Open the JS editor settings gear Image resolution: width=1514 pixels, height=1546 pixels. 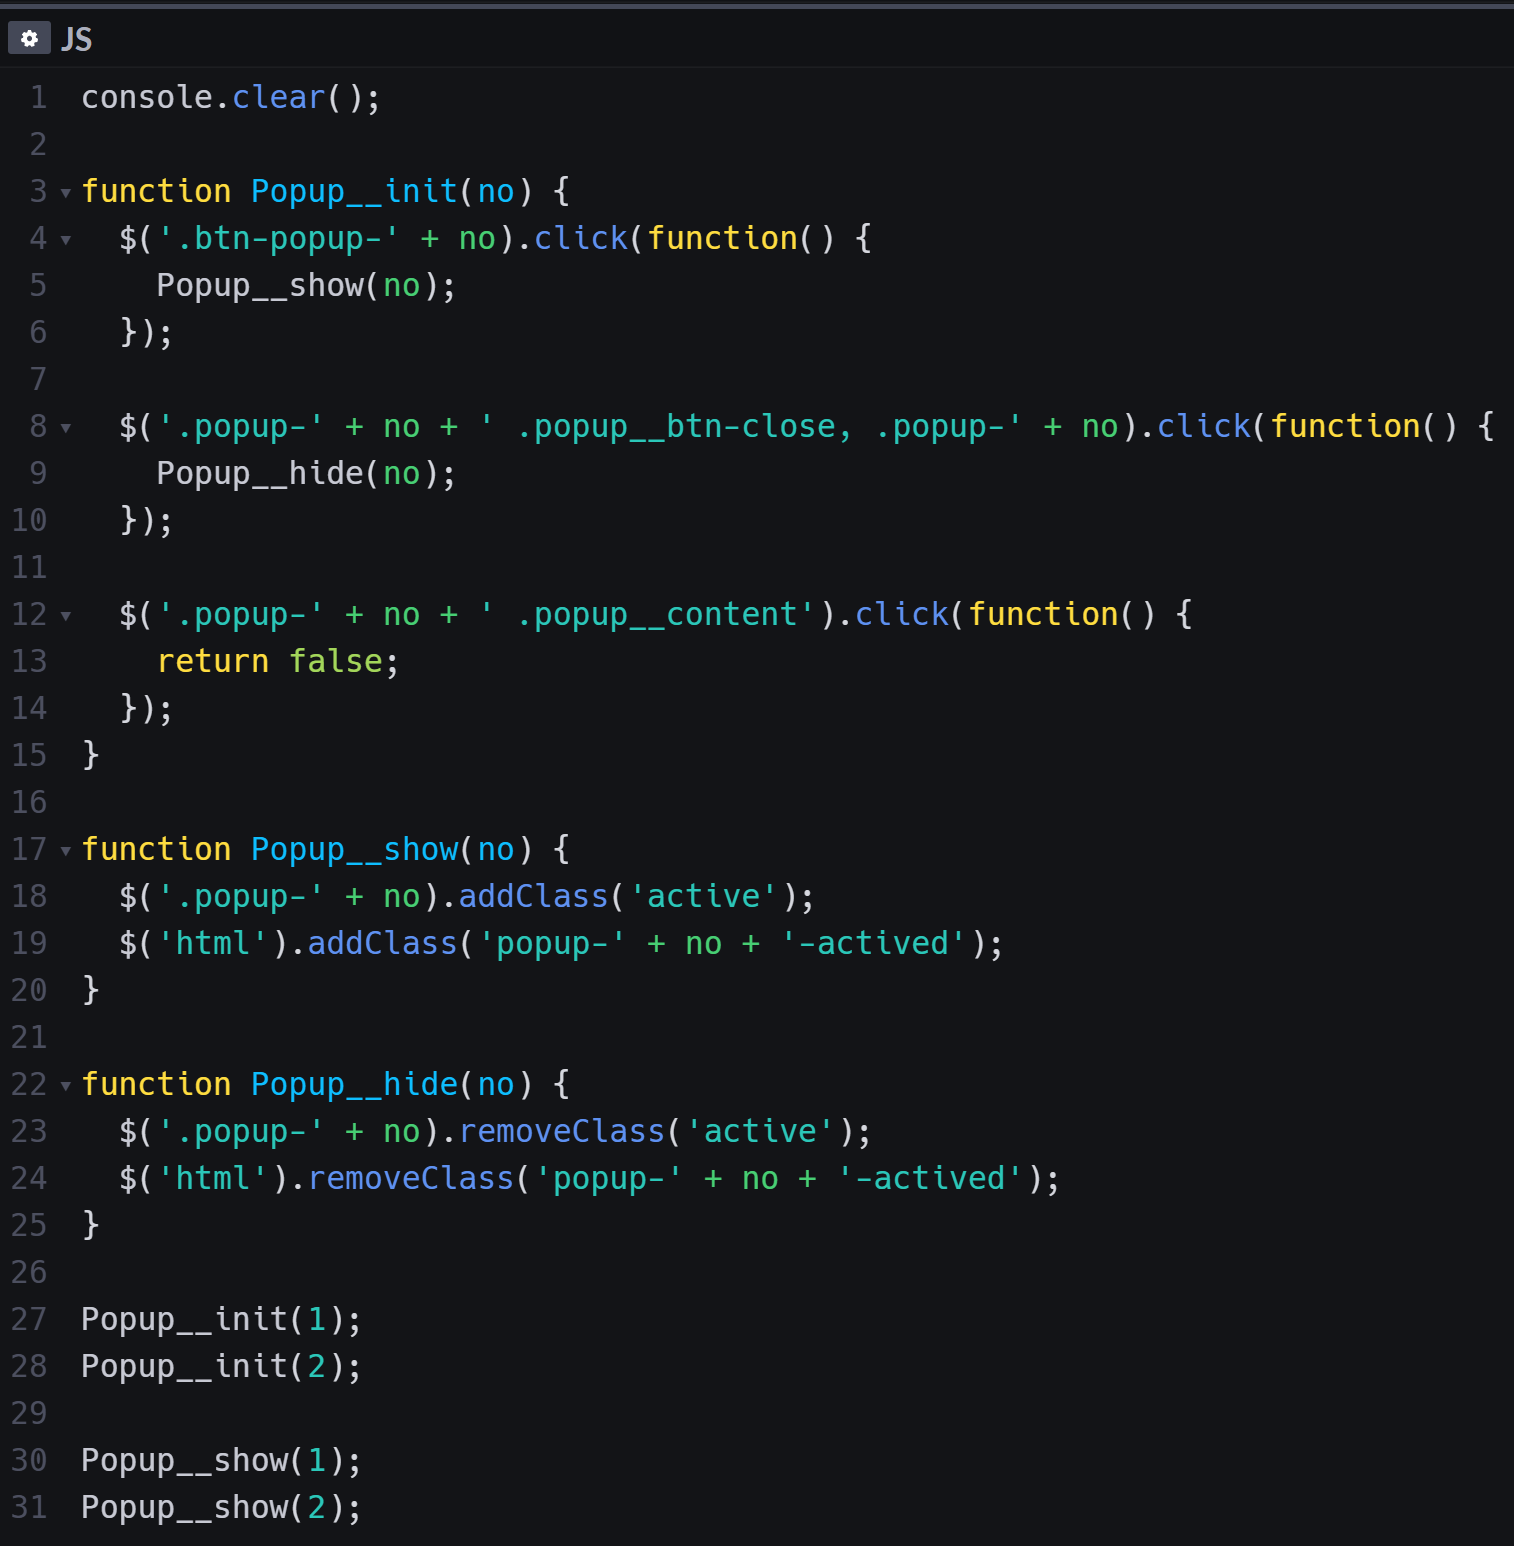pos(29,39)
